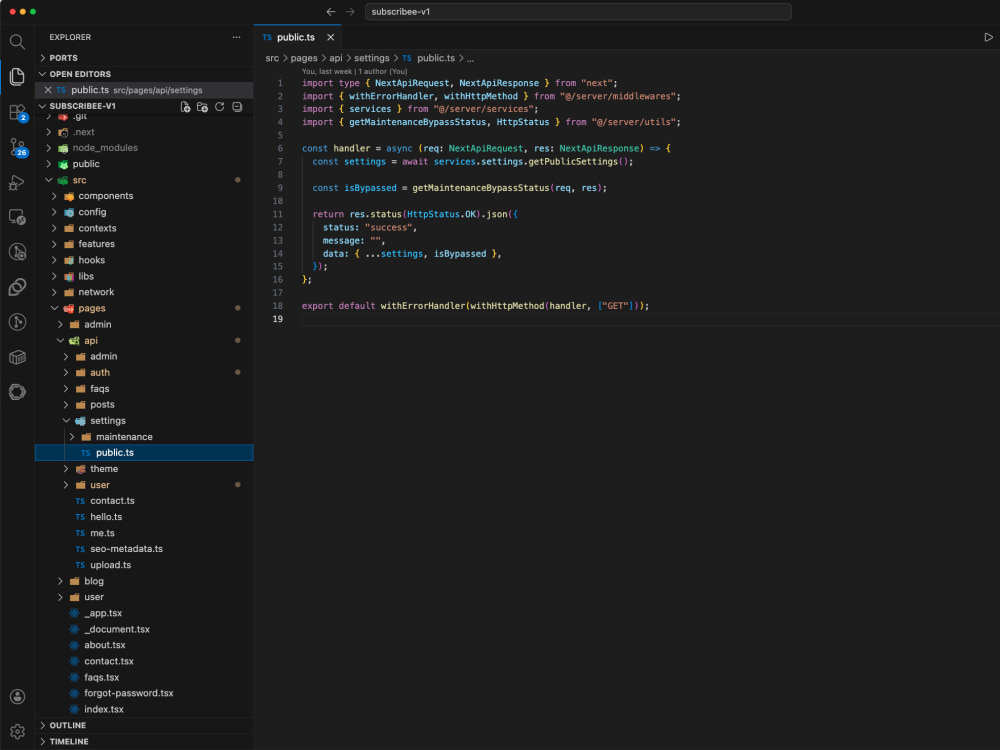This screenshot has width=1000, height=750.
Task: Open Extensions view with badge 2
Action: point(17,112)
